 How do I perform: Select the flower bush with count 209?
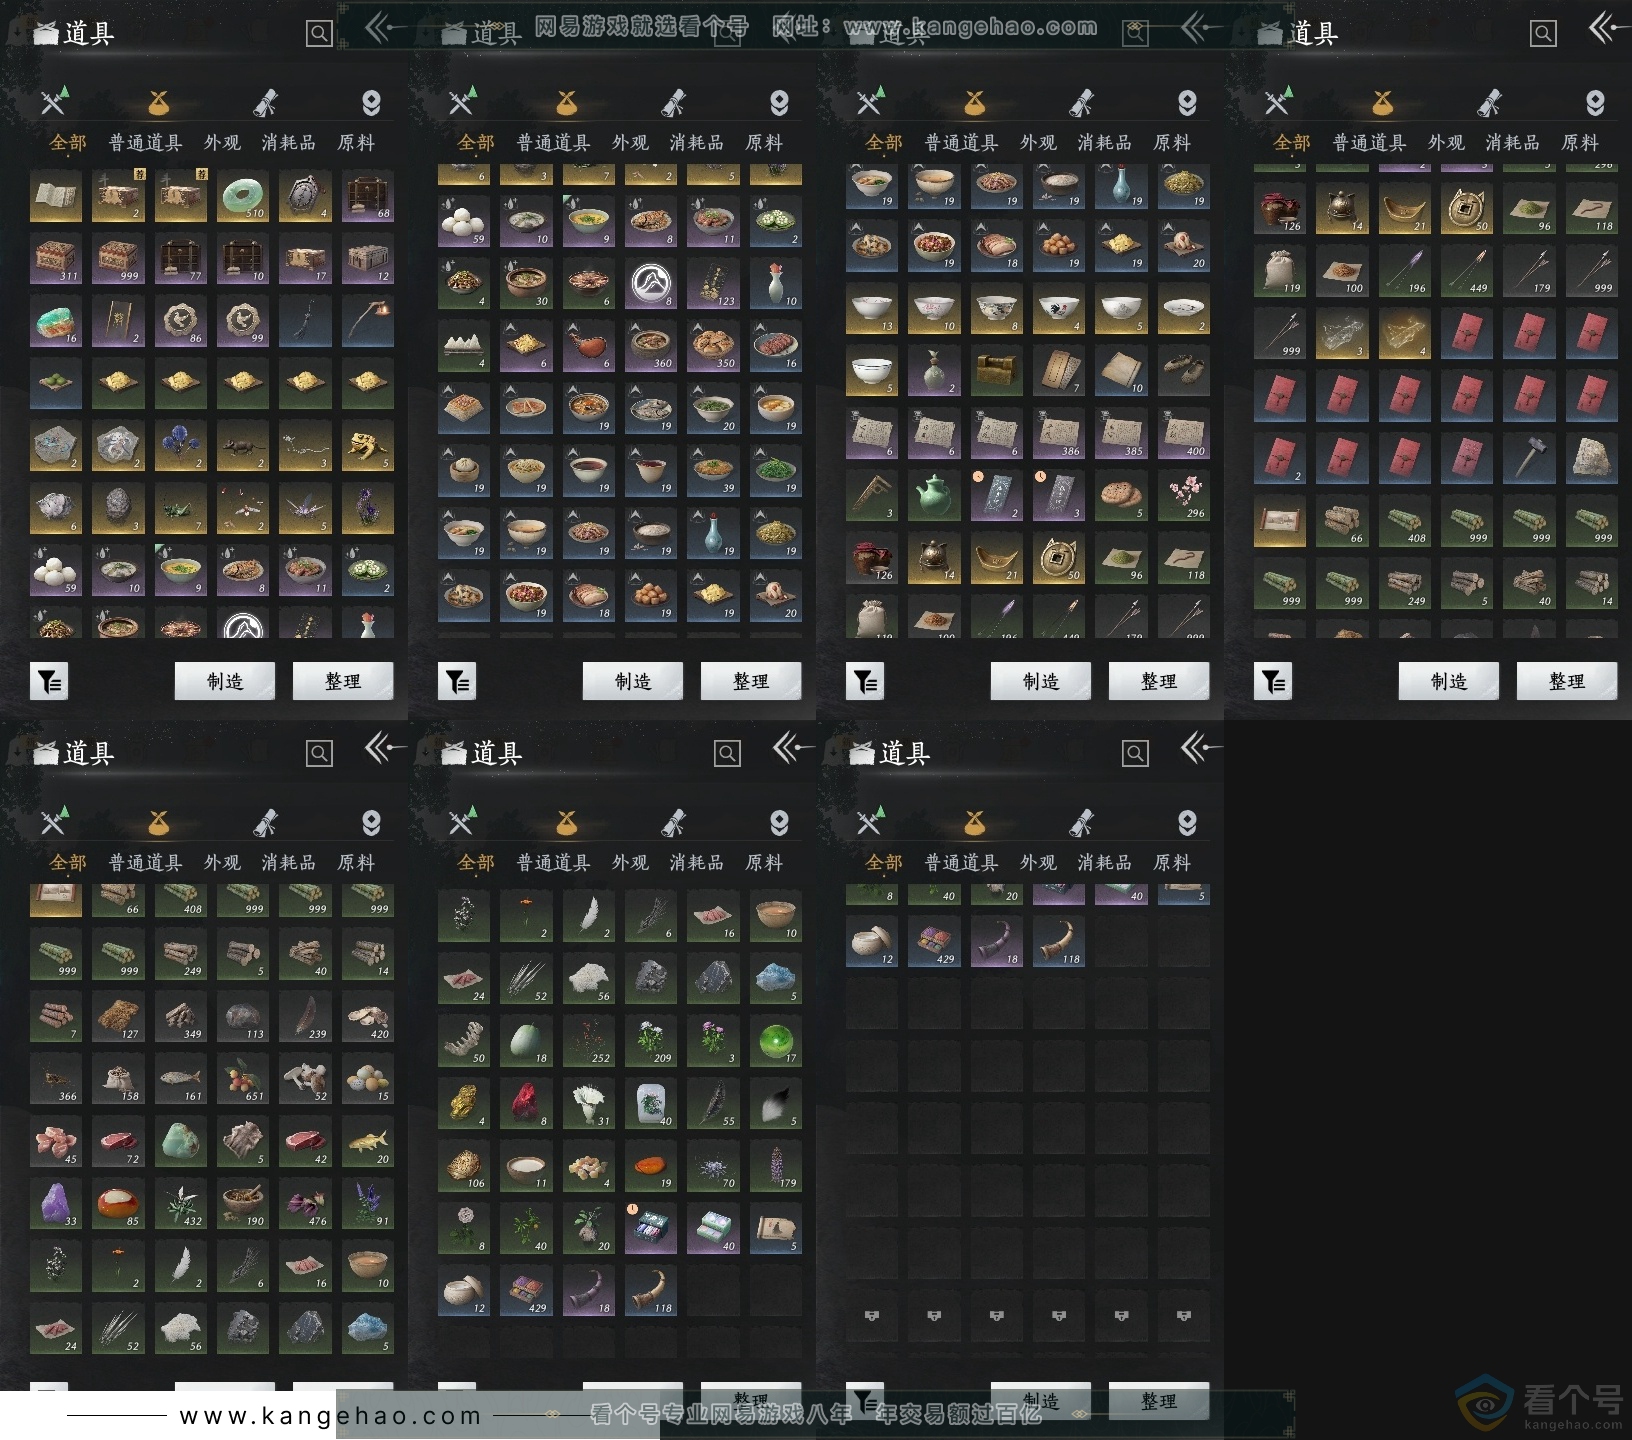point(651,1041)
